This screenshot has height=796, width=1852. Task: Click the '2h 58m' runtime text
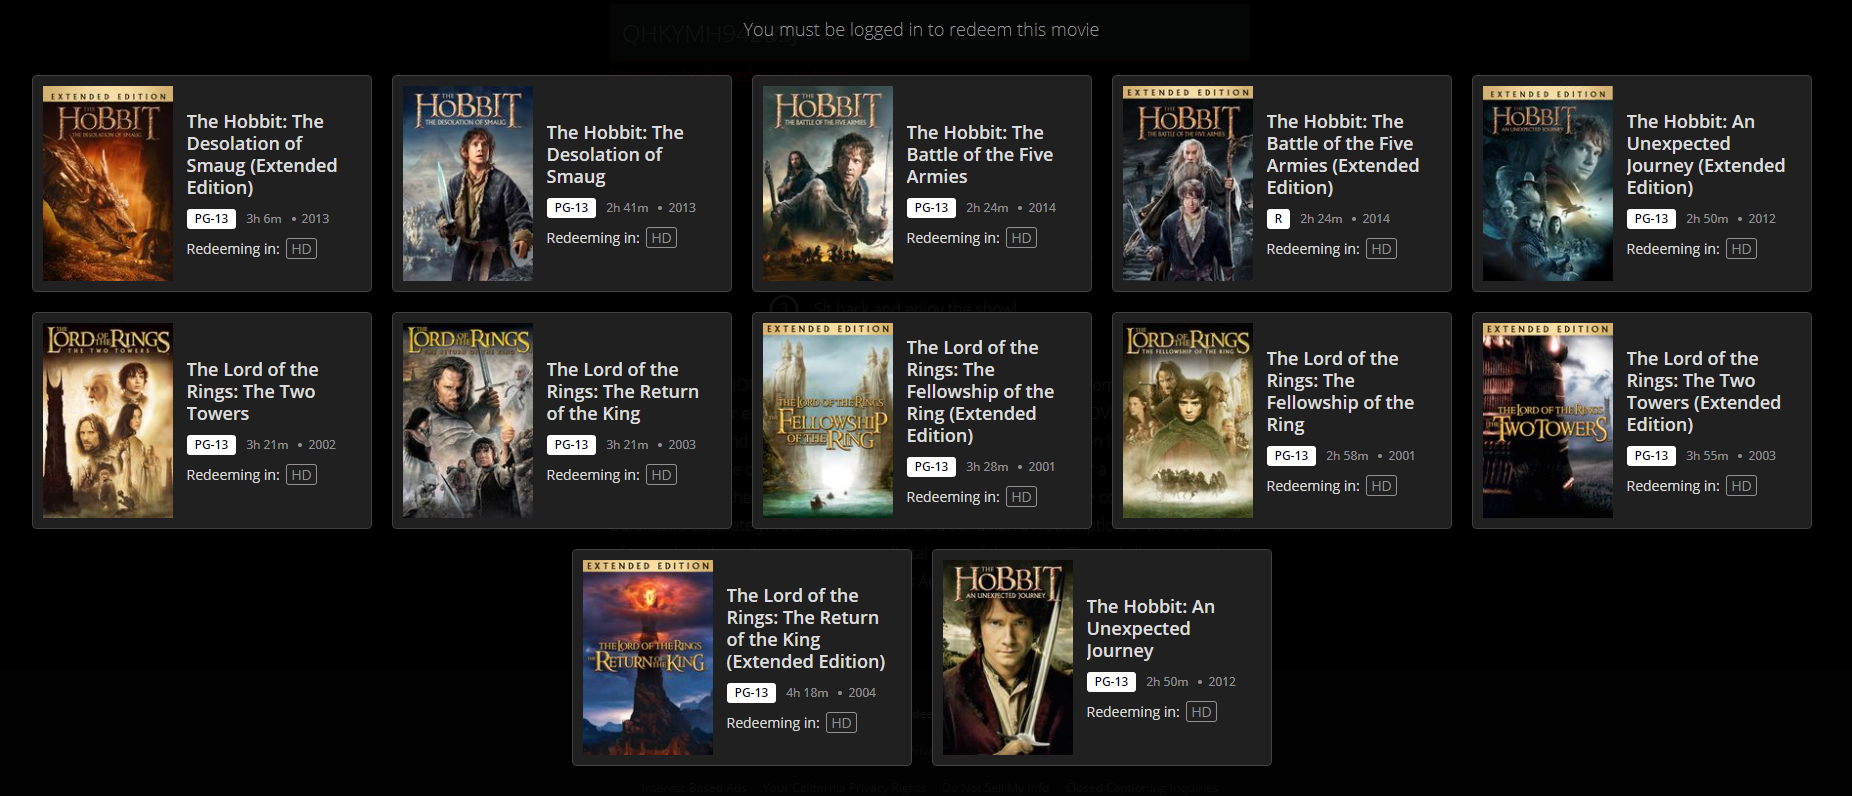1347,455
